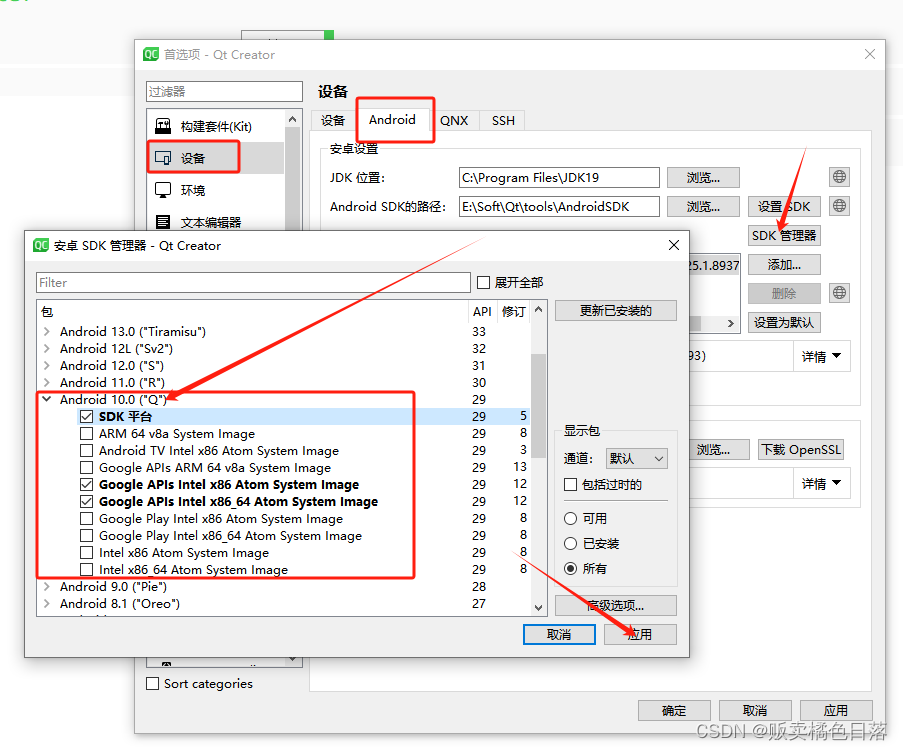Enable the Sort categories checkbox

click(152, 684)
